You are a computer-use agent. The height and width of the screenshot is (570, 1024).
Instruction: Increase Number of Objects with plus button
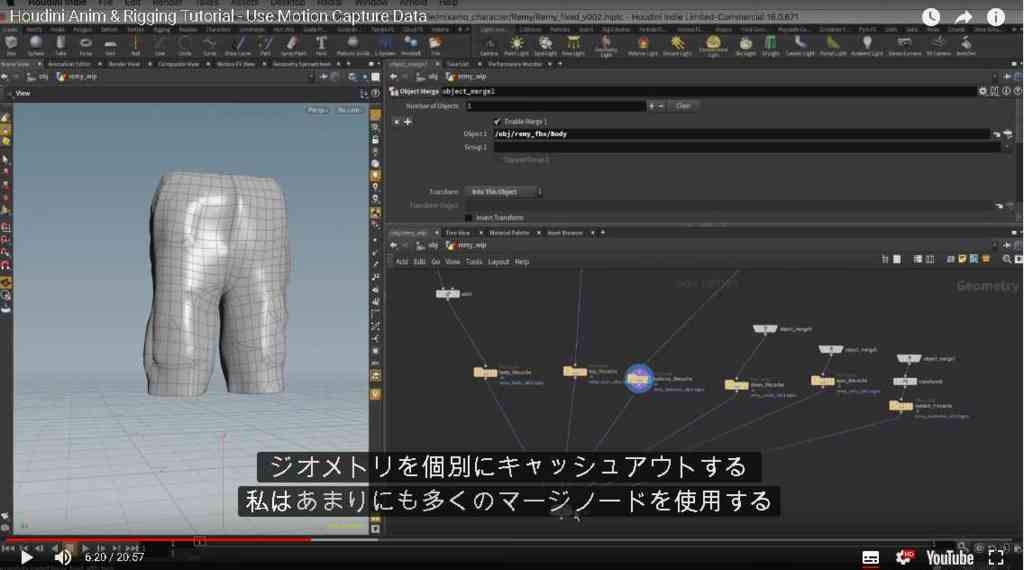[651, 106]
